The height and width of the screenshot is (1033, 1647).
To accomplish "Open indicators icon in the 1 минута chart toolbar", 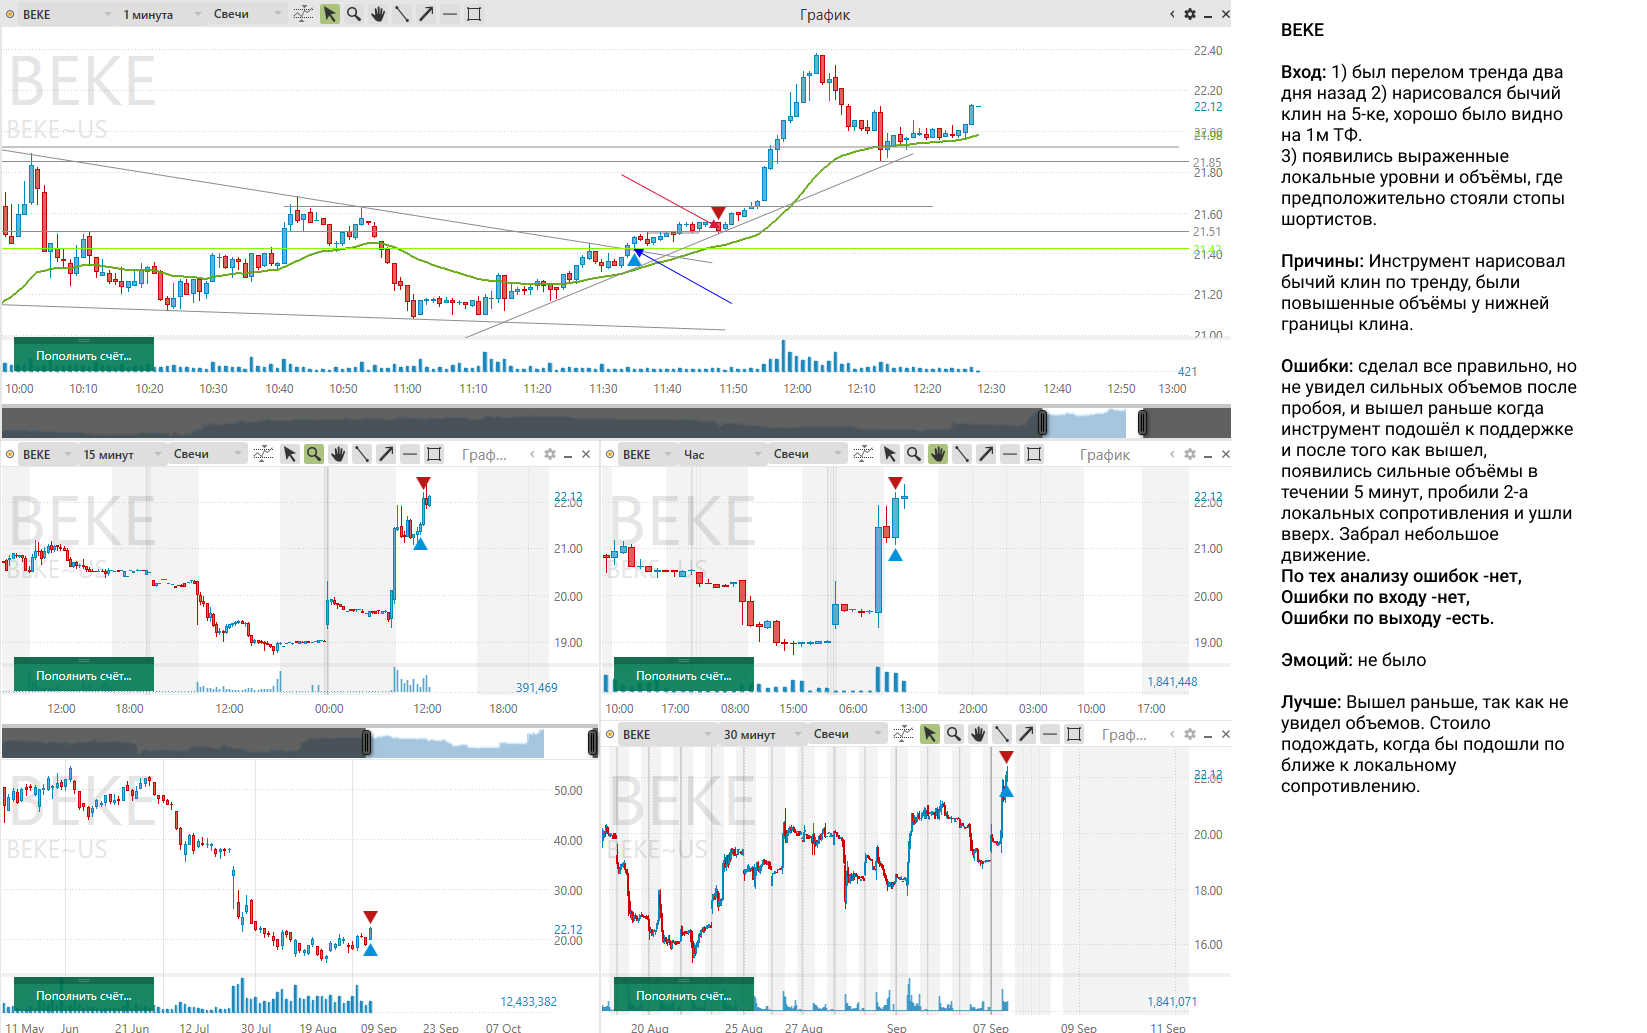I will (303, 14).
